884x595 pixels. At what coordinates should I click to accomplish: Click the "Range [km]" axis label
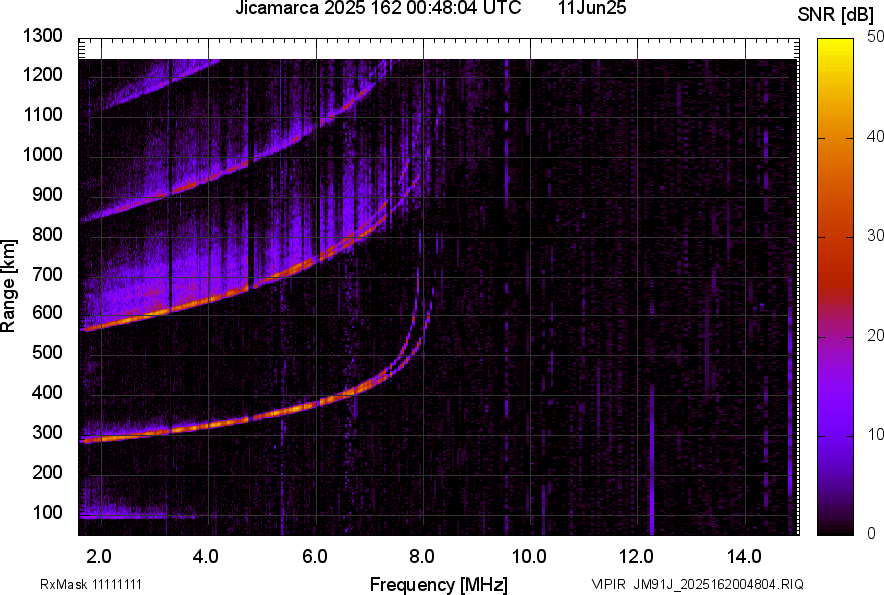[8, 286]
